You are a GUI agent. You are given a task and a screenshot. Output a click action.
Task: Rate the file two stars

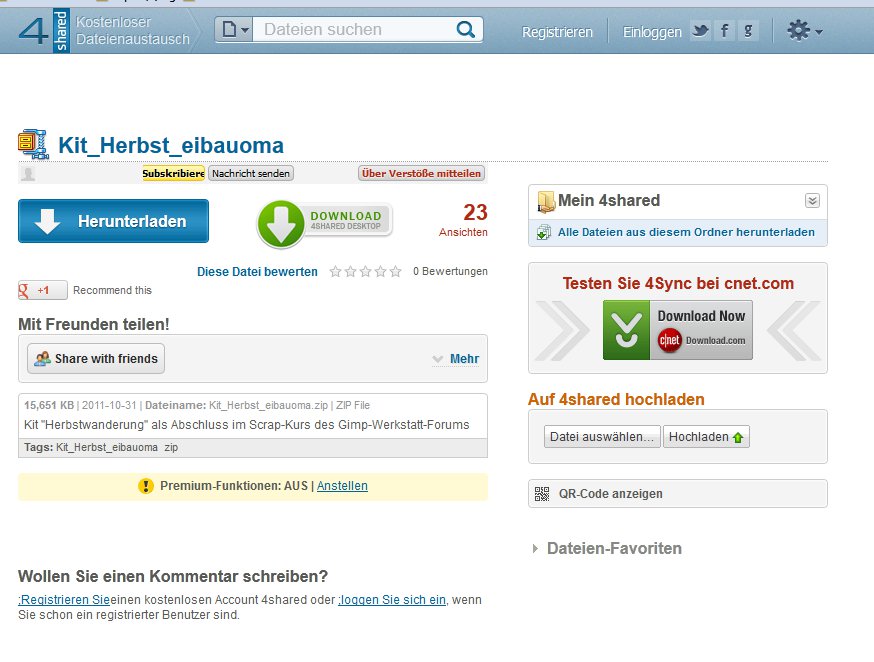point(351,271)
